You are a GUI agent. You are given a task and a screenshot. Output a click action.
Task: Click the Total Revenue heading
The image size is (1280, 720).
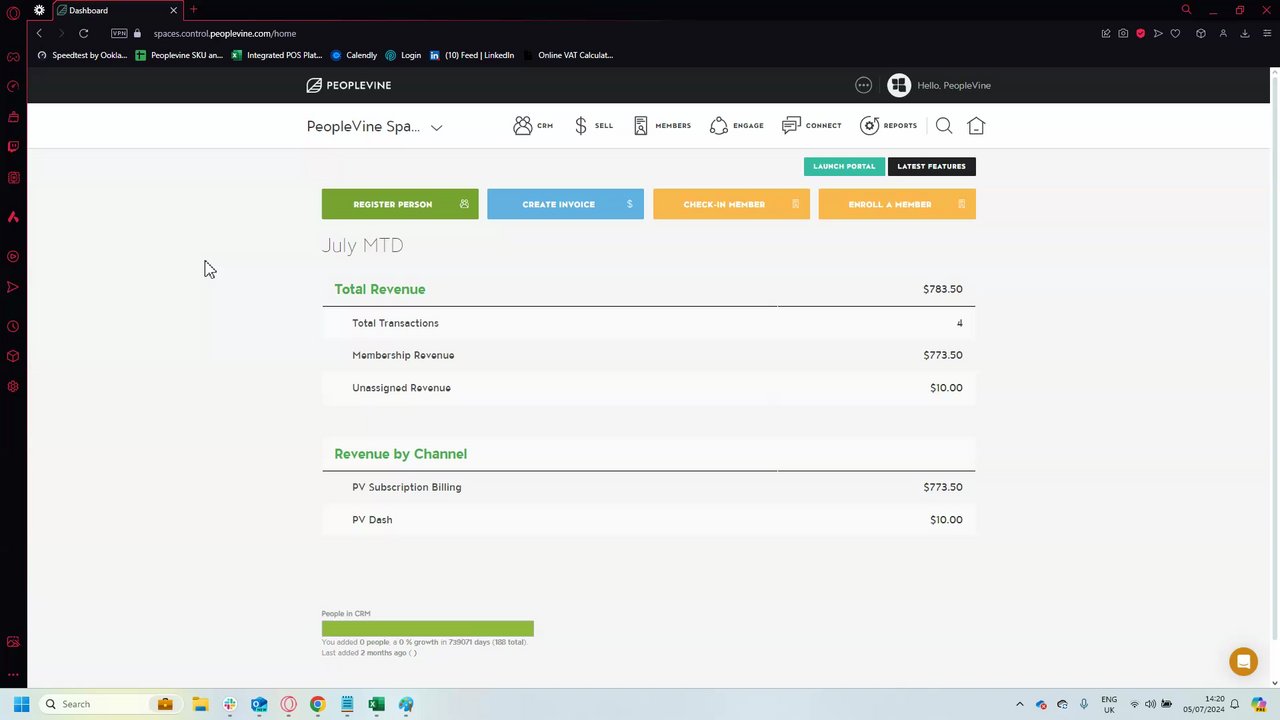380,289
